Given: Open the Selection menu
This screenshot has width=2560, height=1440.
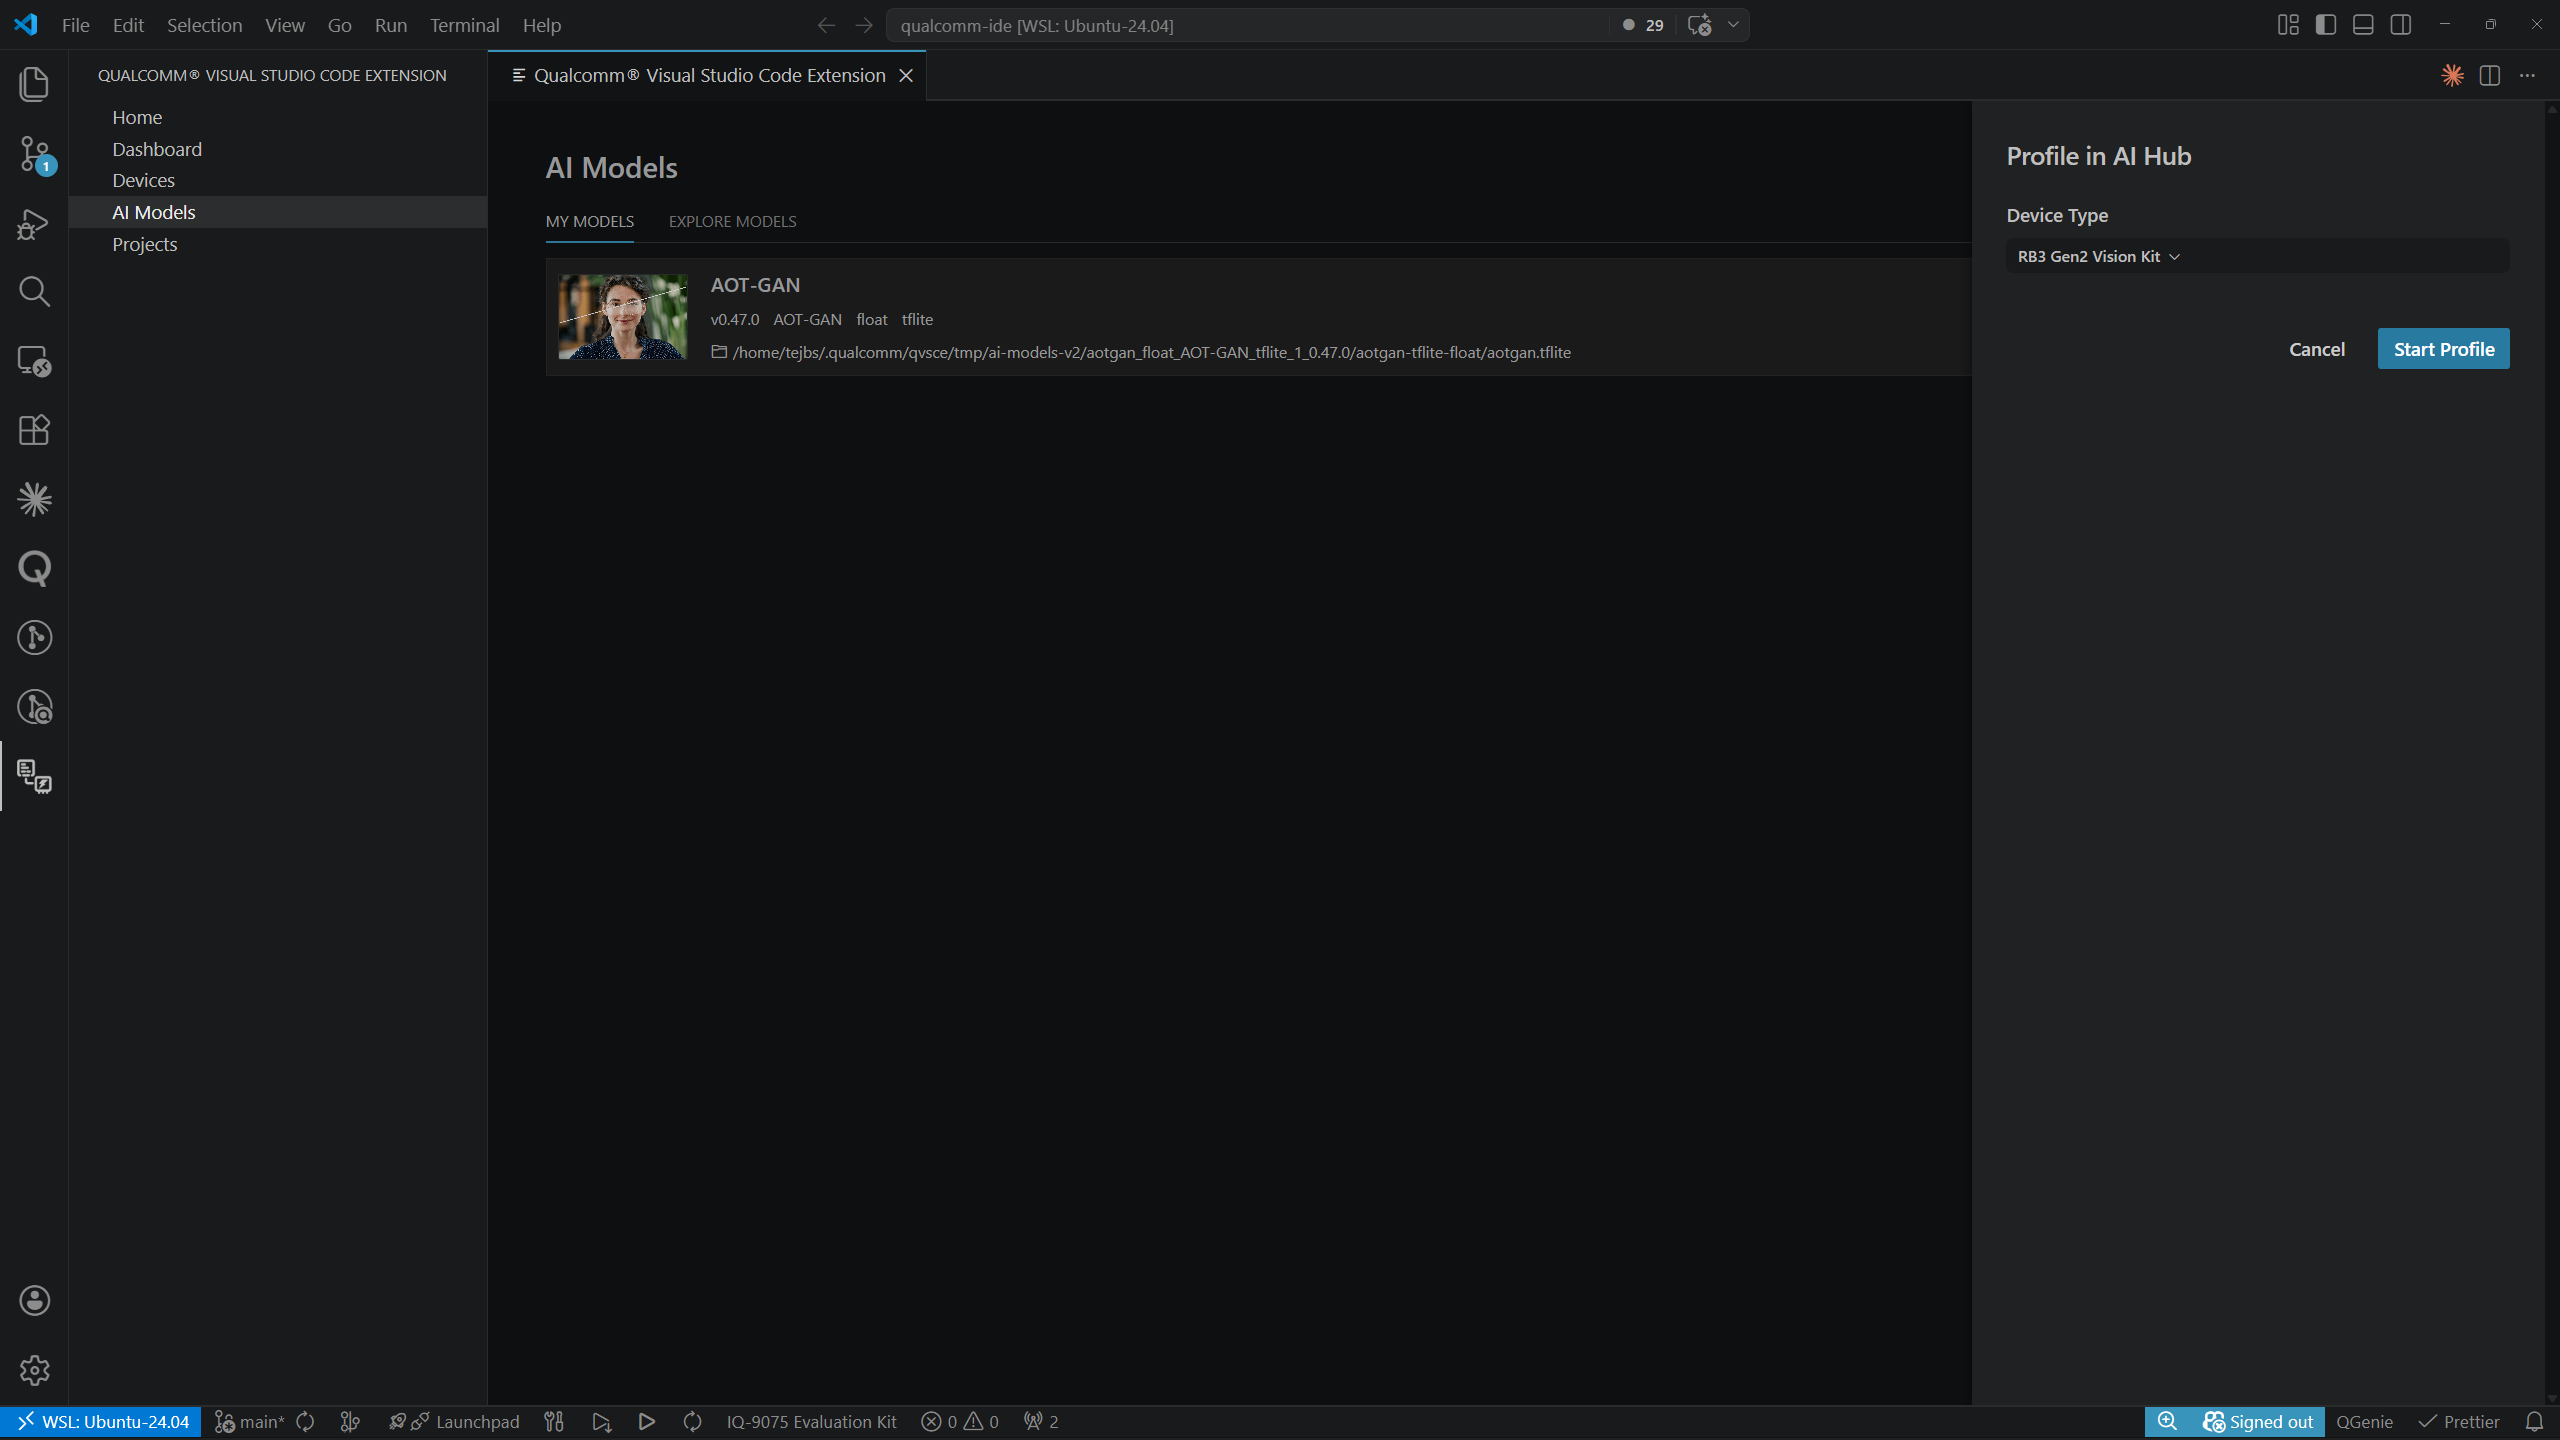Looking at the screenshot, I should pos(204,25).
